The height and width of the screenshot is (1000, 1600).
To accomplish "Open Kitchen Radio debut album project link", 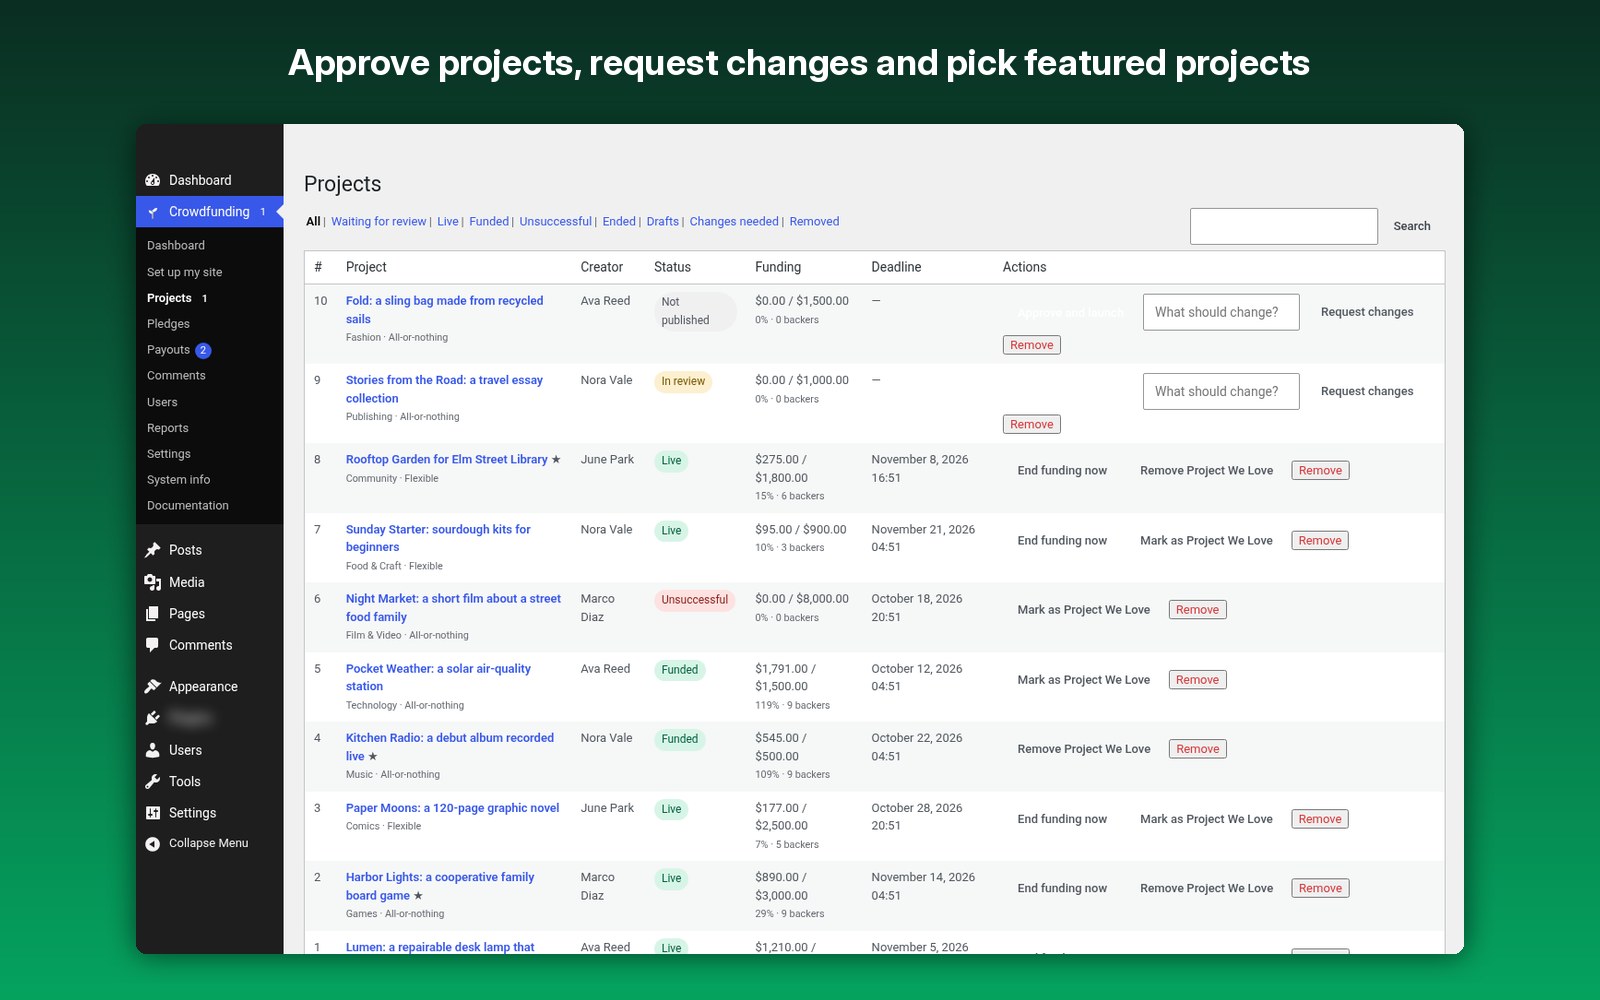I will click(x=449, y=747).
